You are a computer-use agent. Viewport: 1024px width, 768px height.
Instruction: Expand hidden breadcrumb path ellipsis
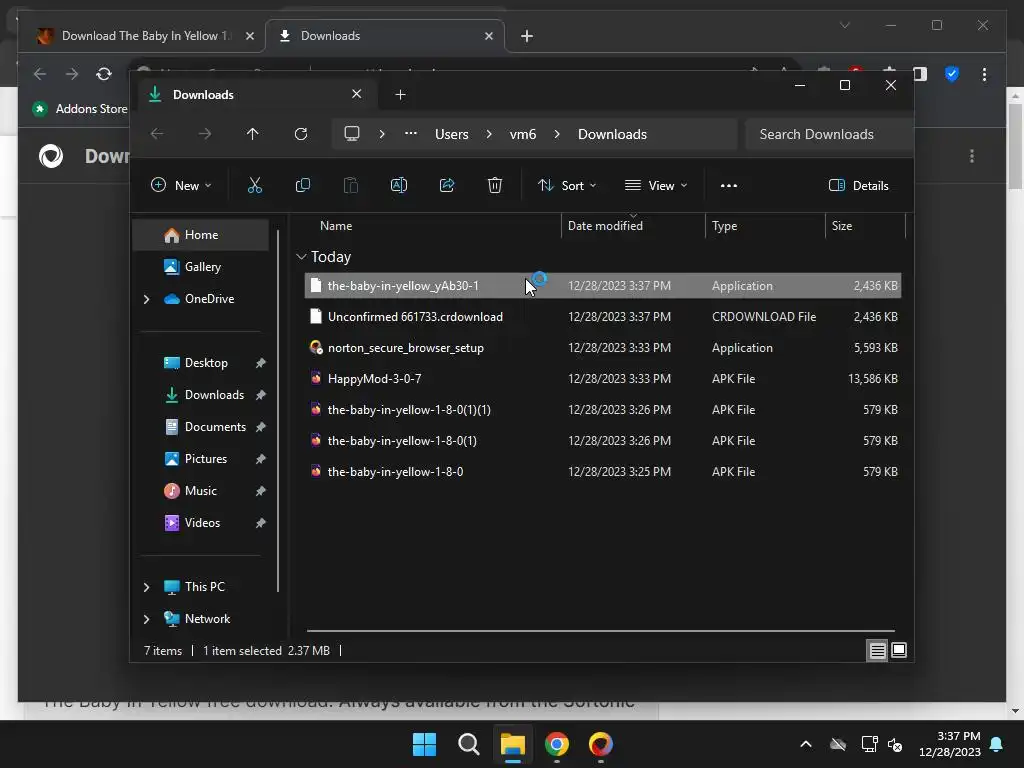[411, 133]
